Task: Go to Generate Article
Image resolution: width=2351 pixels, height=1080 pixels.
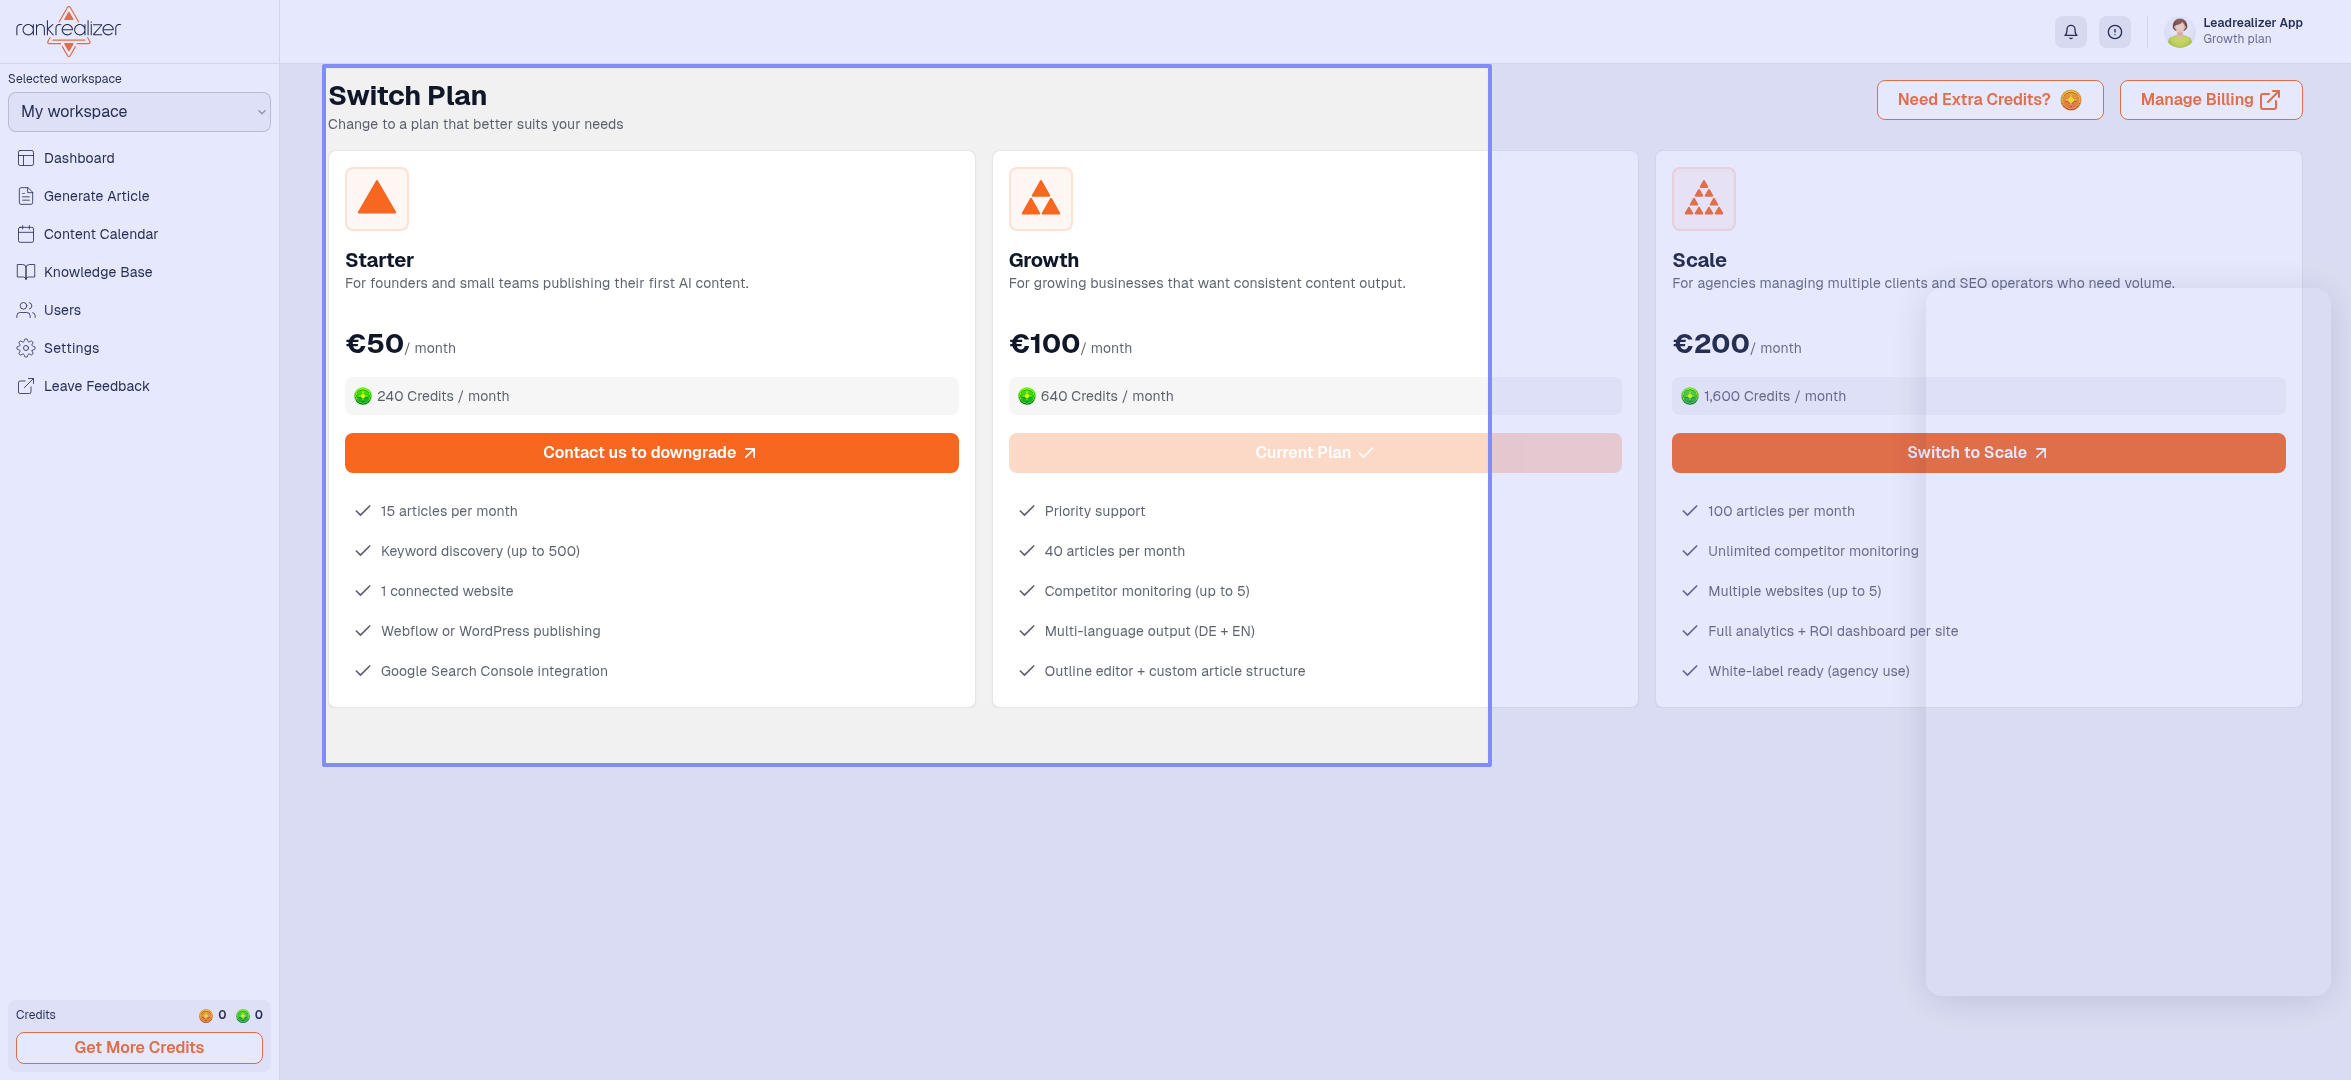Action: coord(96,196)
